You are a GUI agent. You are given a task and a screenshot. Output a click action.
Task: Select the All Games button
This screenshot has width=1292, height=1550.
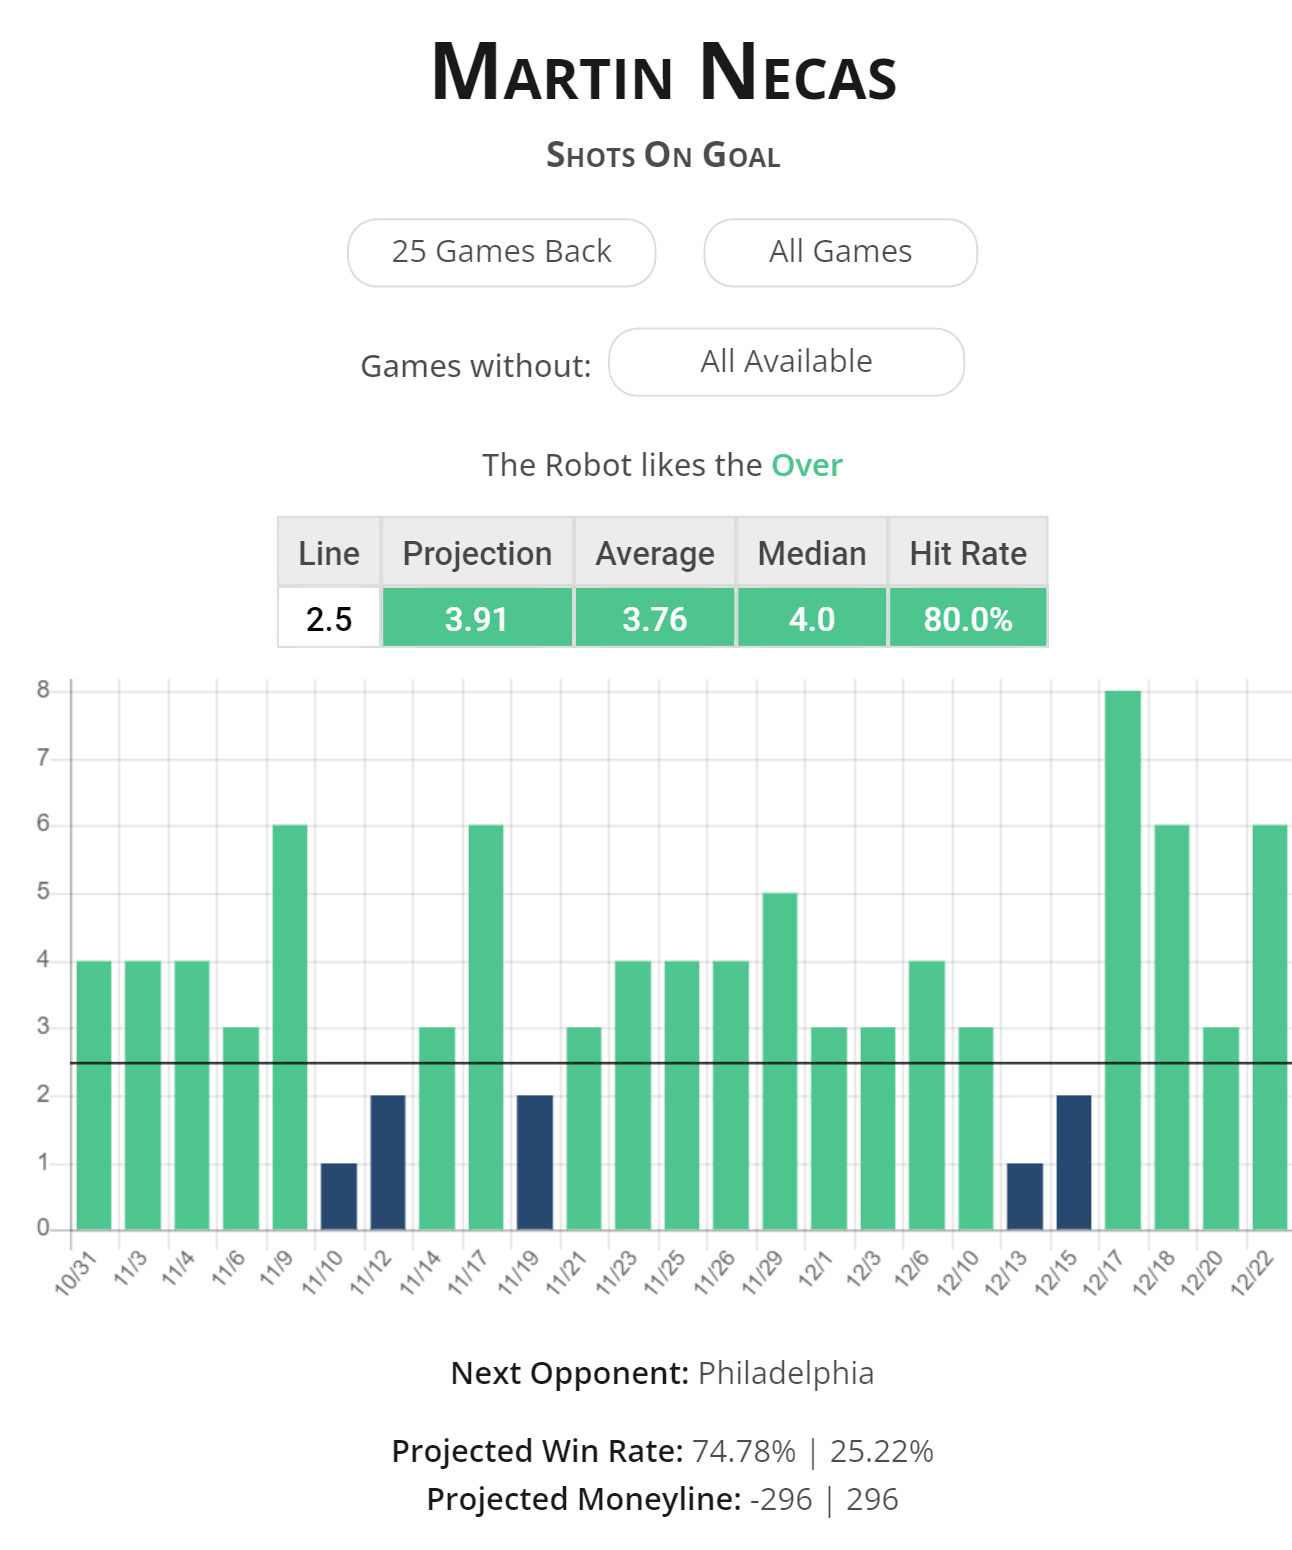(840, 252)
